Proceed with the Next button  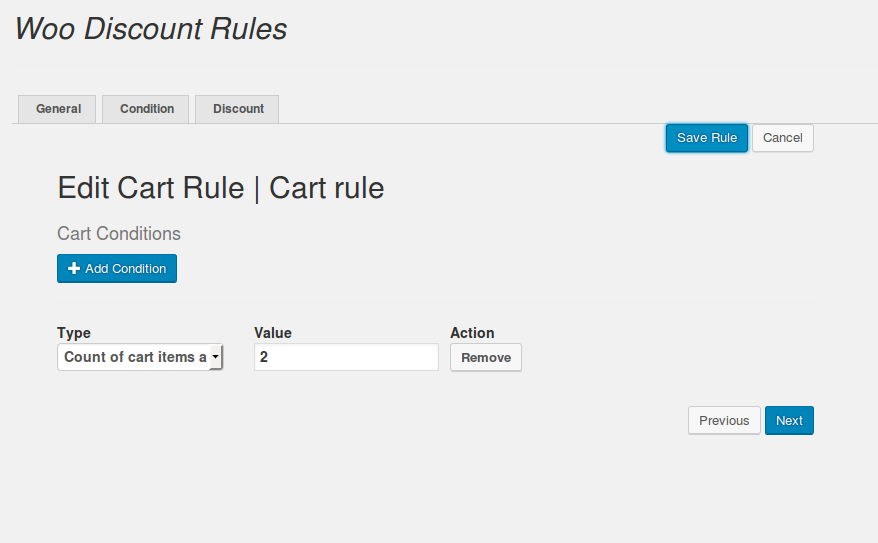[x=789, y=420]
